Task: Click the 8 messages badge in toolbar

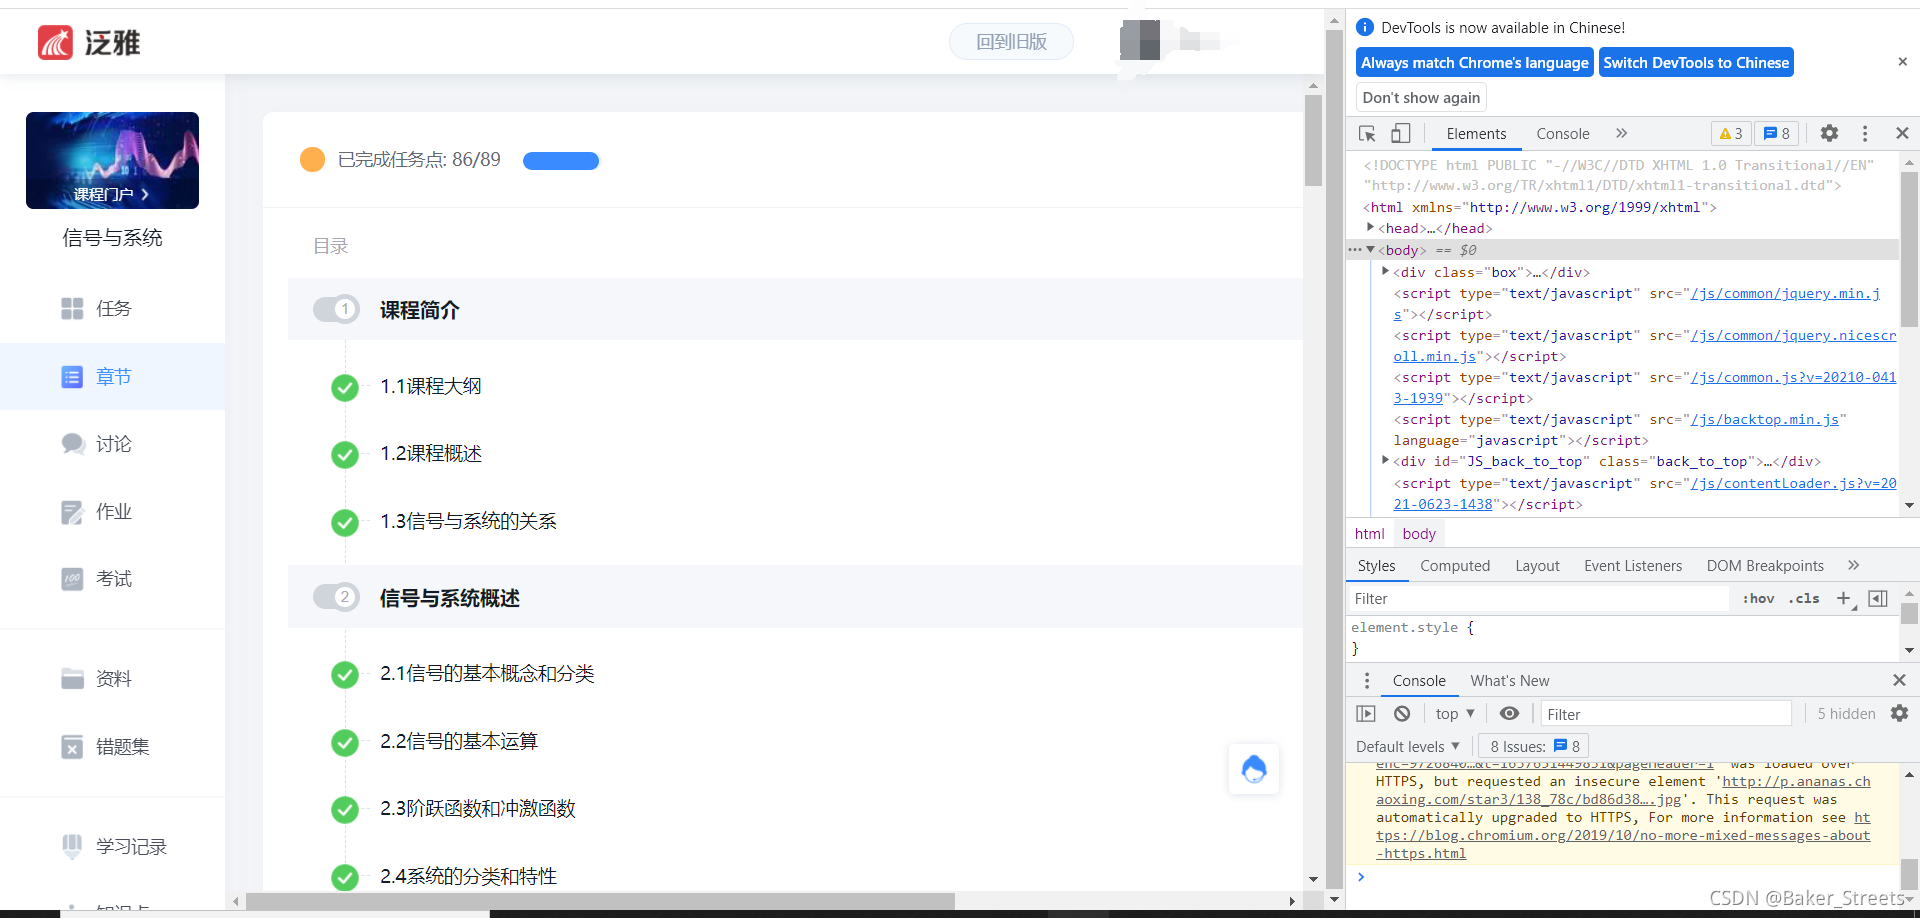Action: coord(1776,134)
